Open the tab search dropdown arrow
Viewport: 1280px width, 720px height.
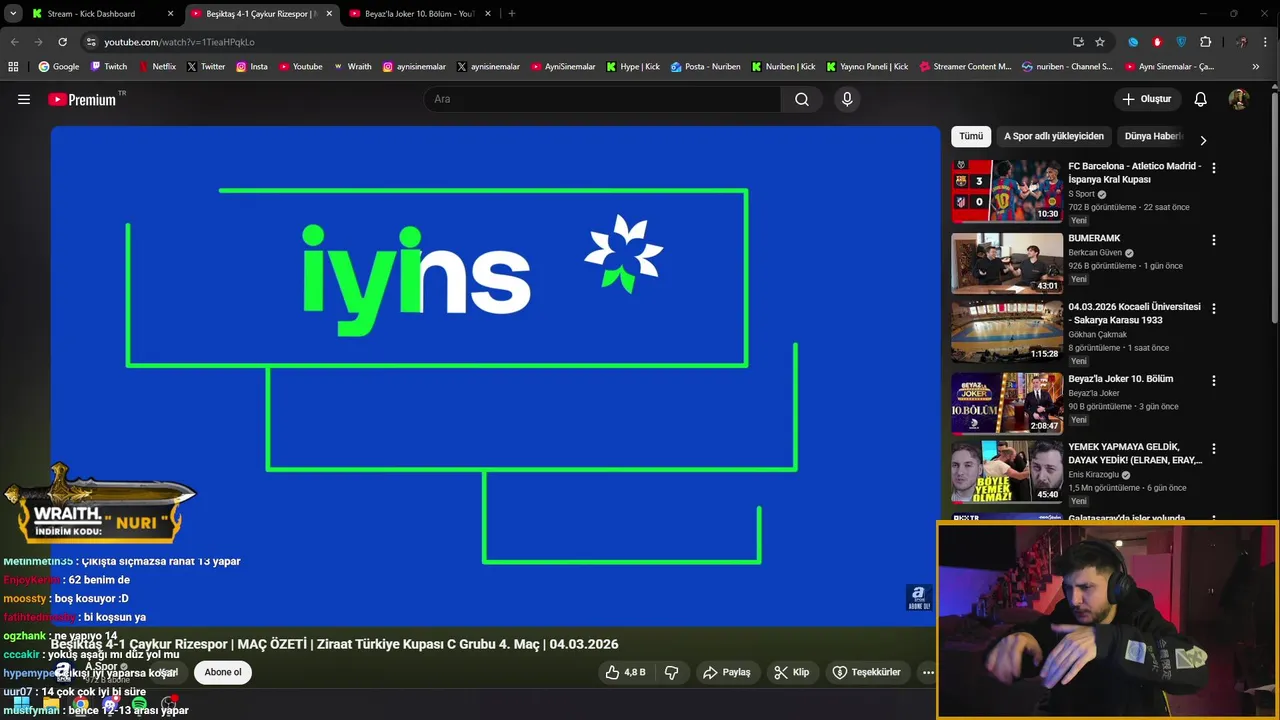tap(13, 14)
